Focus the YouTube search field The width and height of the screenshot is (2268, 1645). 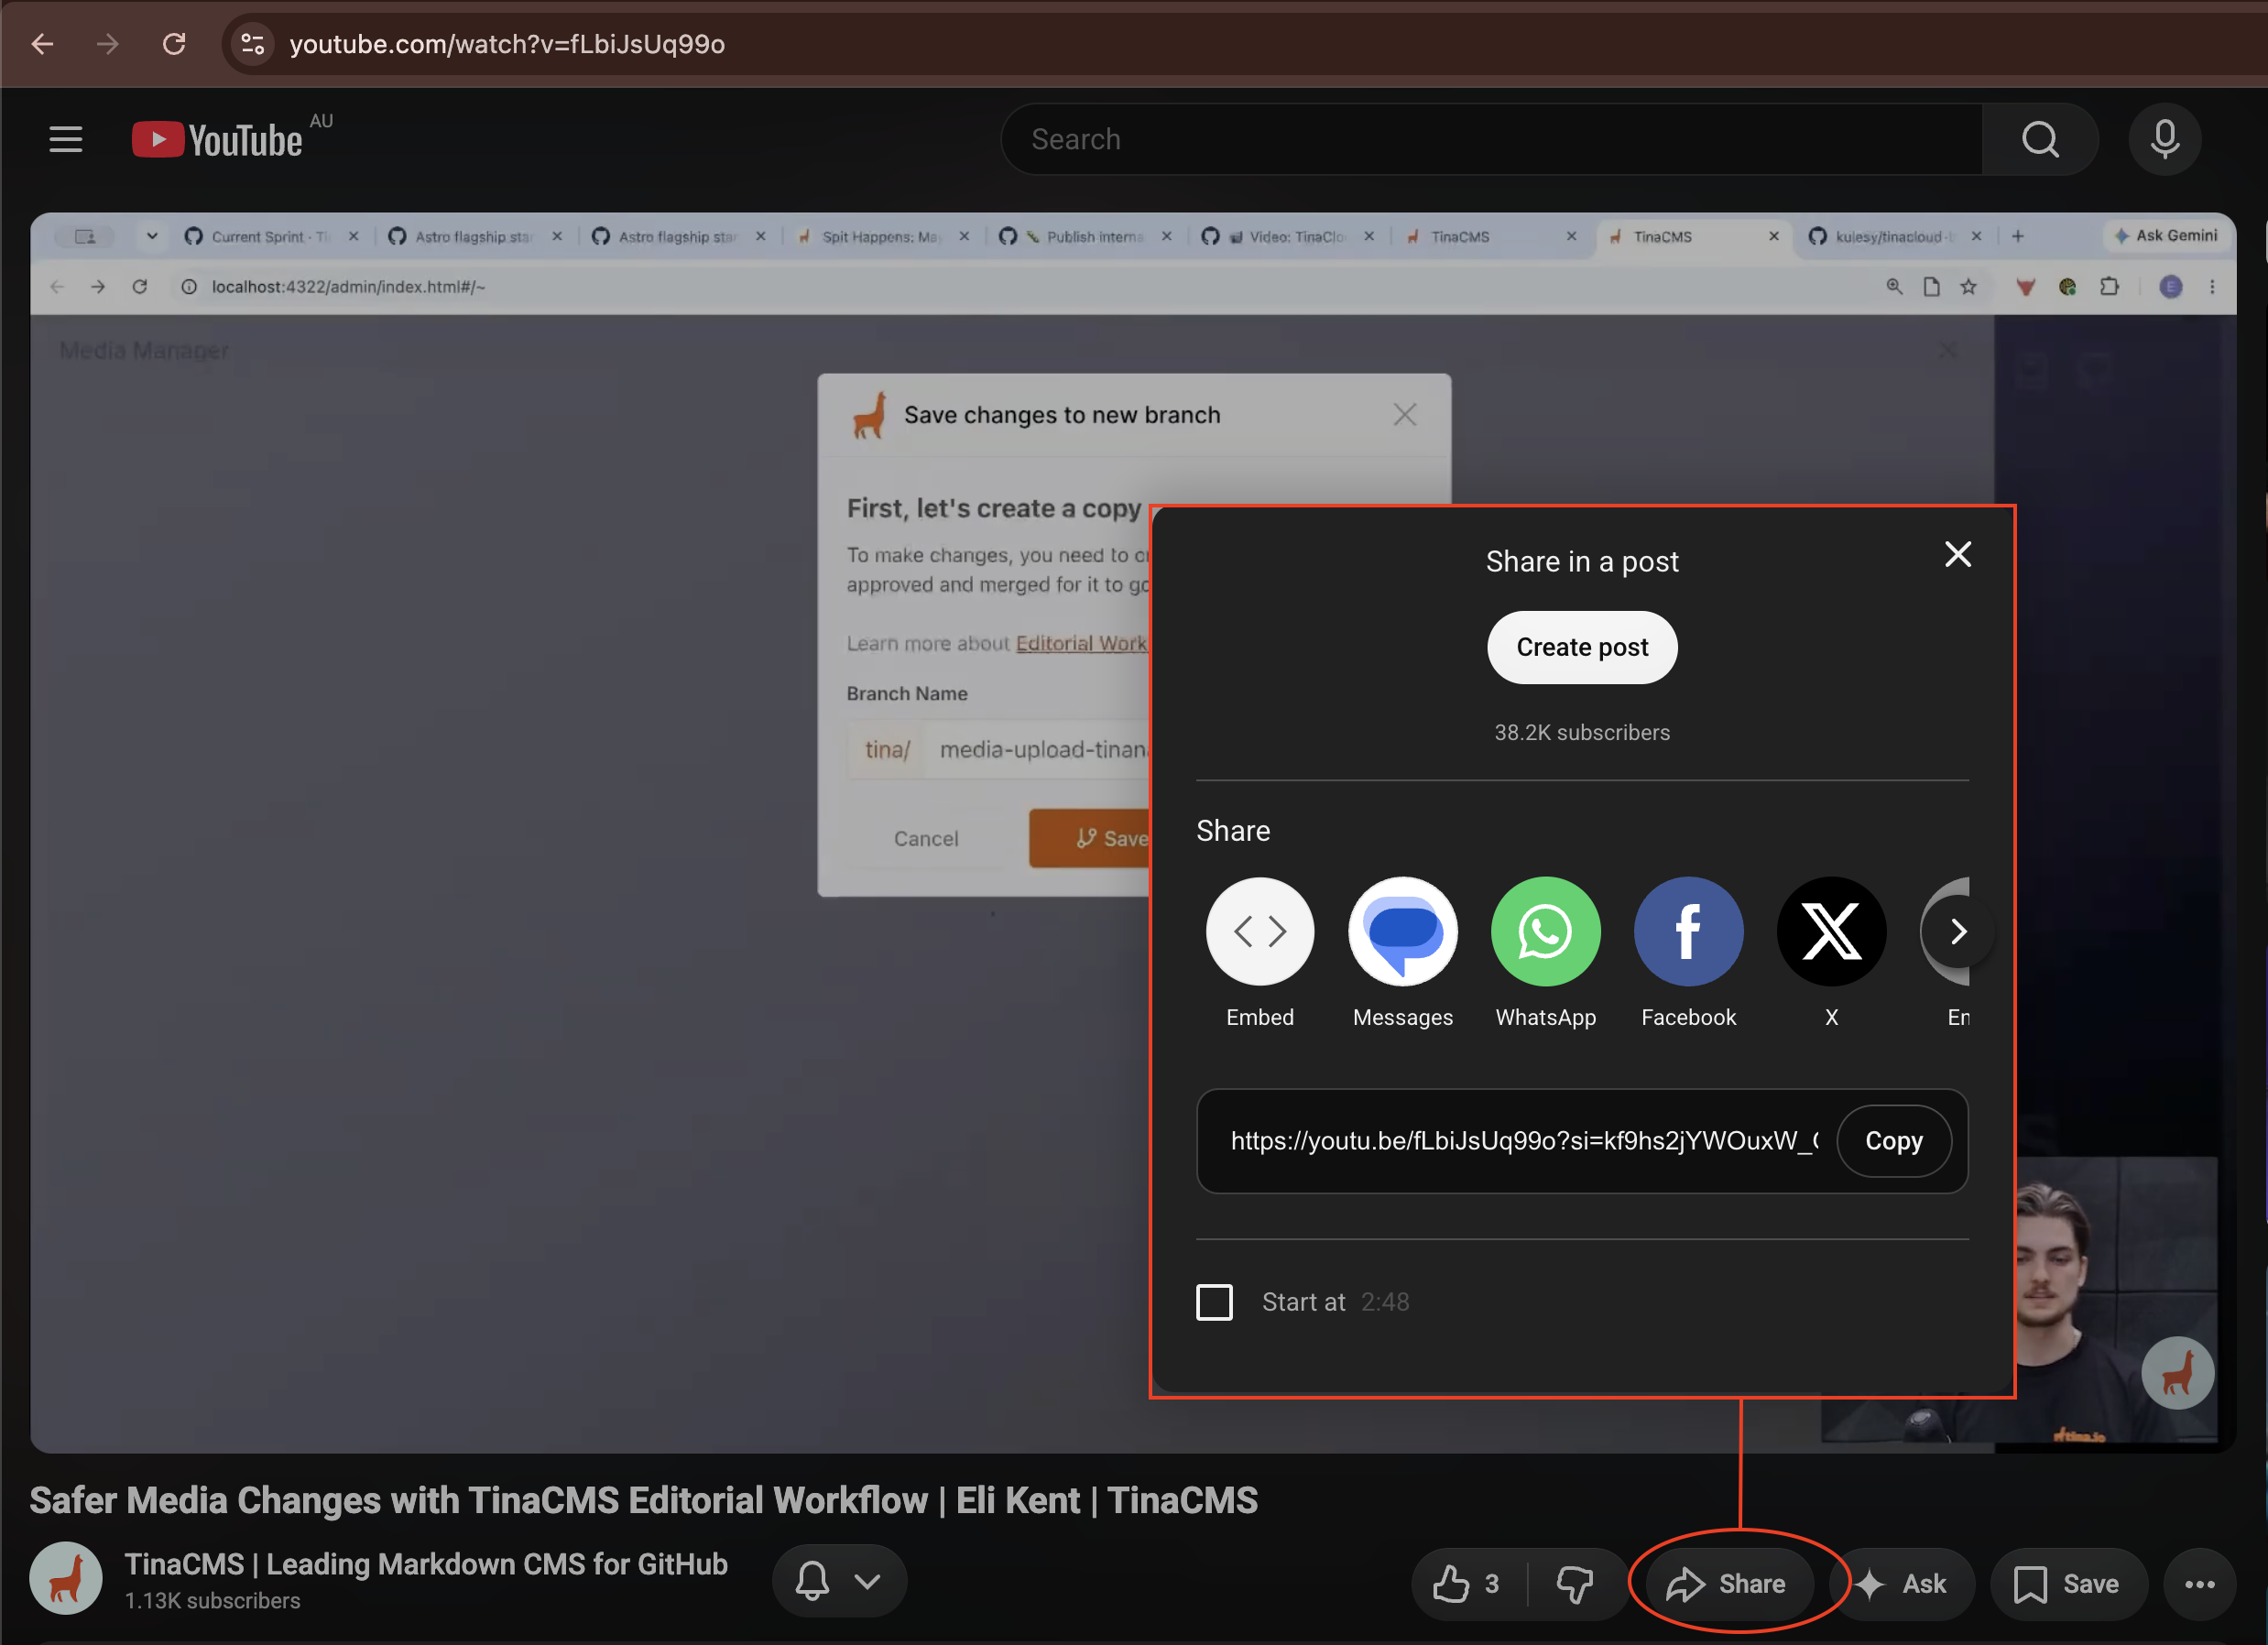point(1492,139)
